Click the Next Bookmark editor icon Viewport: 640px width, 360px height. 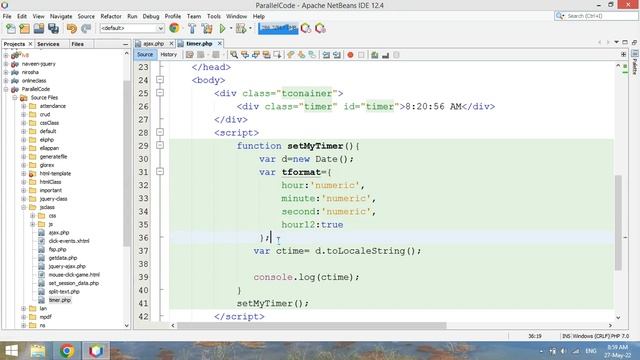(301, 55)
